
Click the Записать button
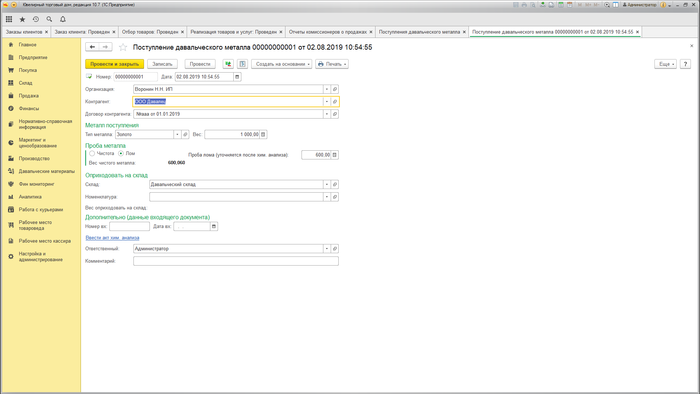click(162, 64)
